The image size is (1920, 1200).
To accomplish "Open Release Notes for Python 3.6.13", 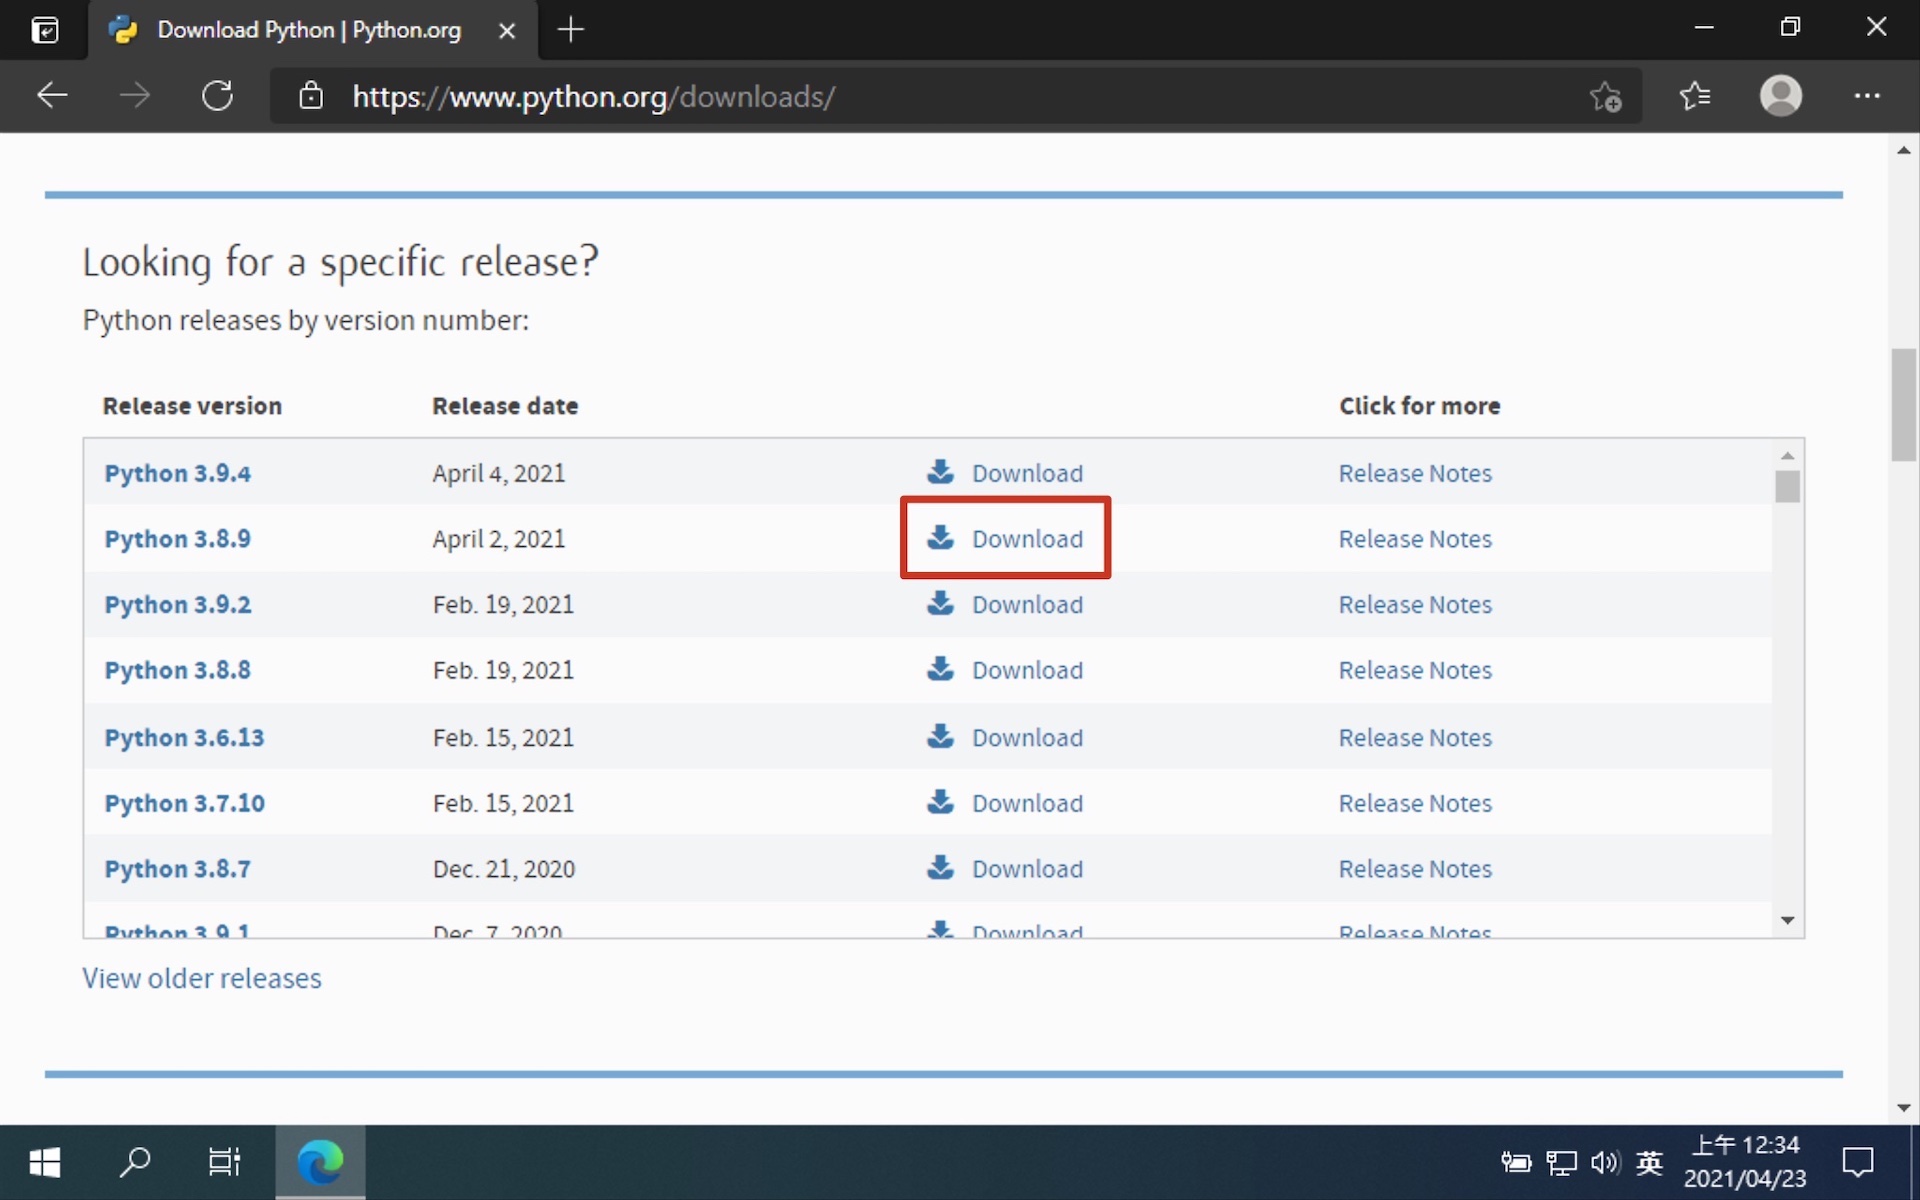I will point(1415,738).
